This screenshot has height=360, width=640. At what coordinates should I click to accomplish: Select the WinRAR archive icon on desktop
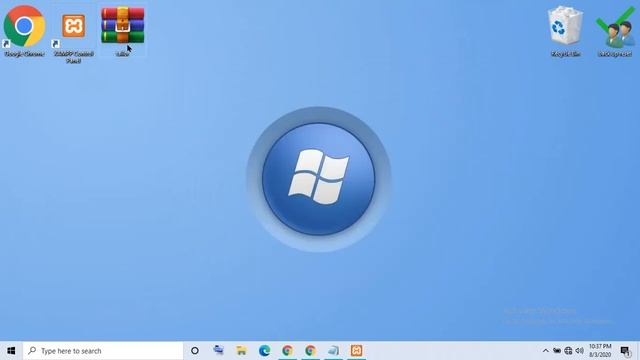(x=122, y=31)
